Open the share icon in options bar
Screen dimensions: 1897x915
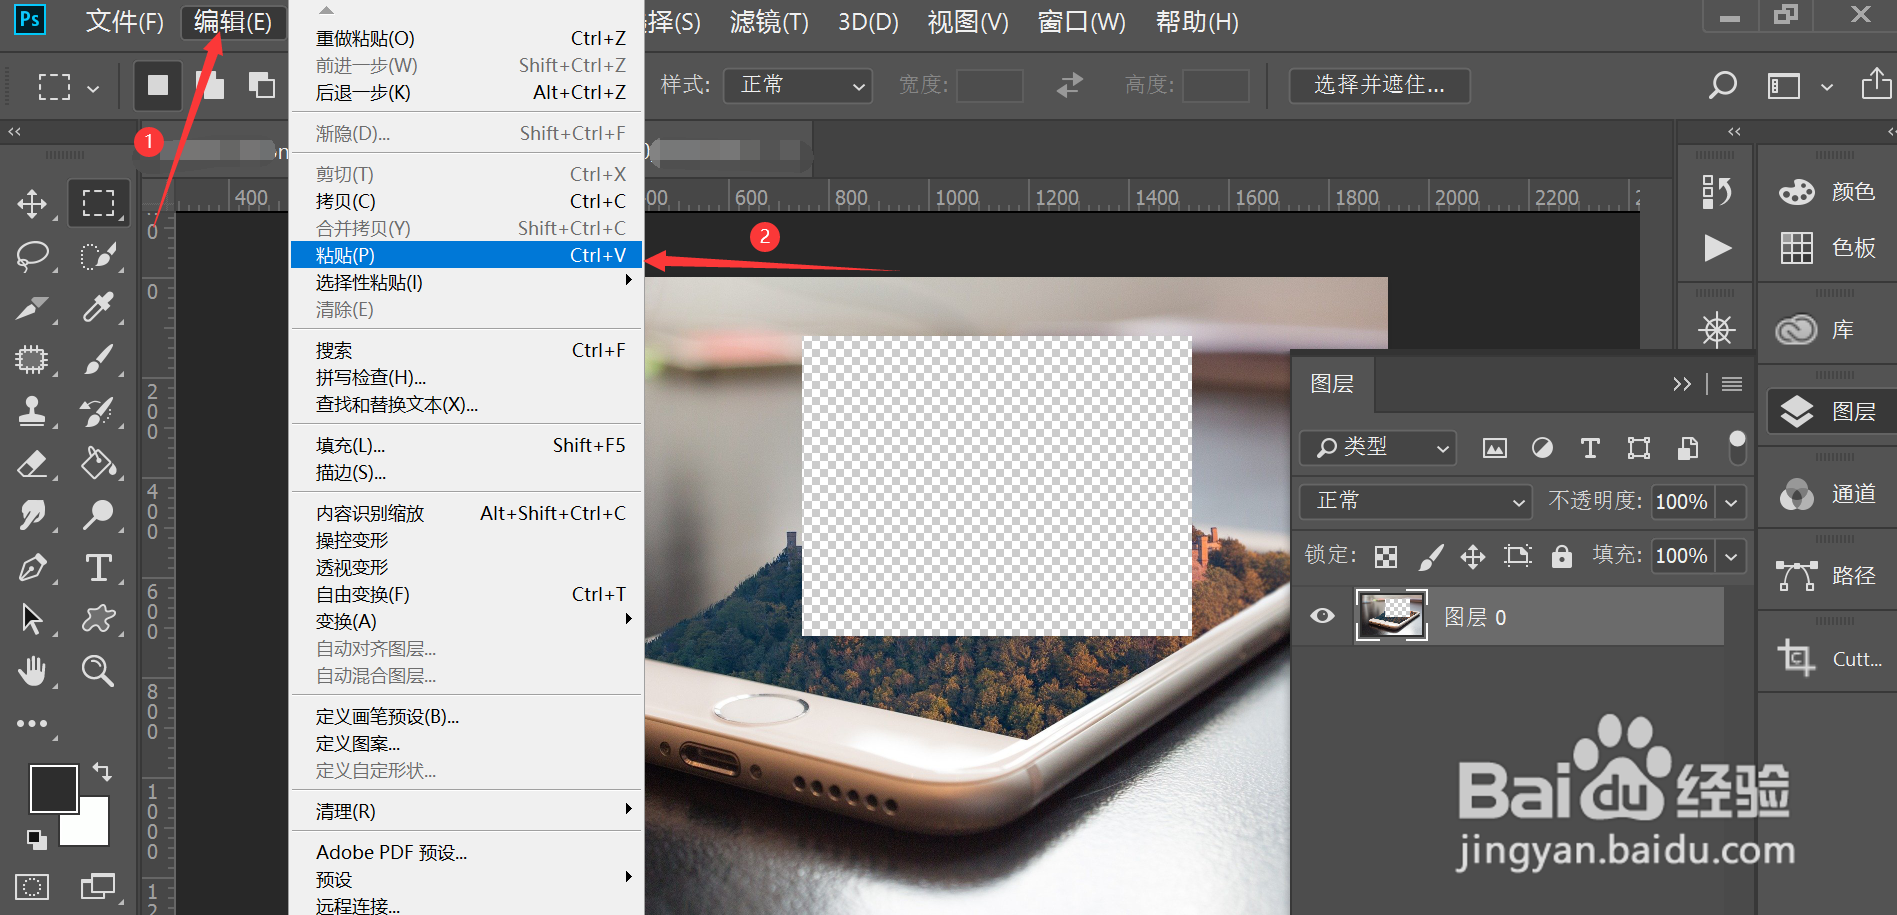(x=1876, y=84)
